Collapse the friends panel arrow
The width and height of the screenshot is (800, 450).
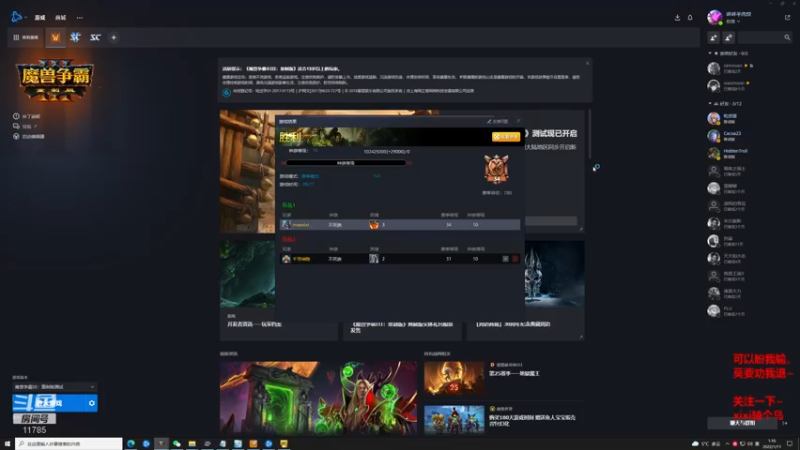point(785,423)
